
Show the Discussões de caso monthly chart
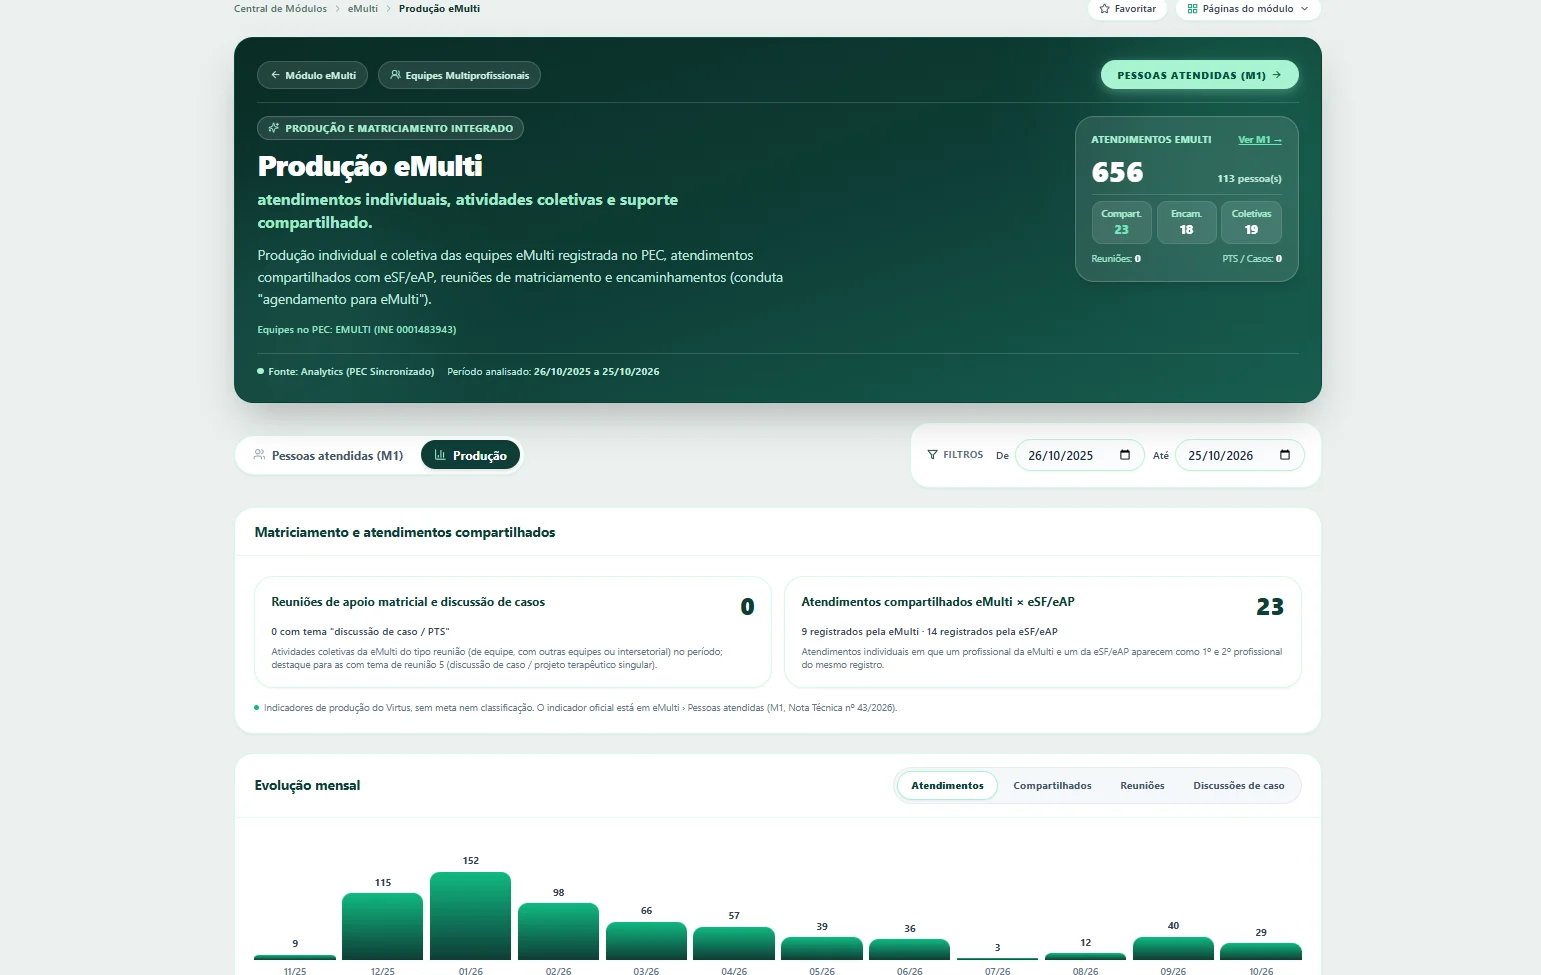[x=1238, y=786]
